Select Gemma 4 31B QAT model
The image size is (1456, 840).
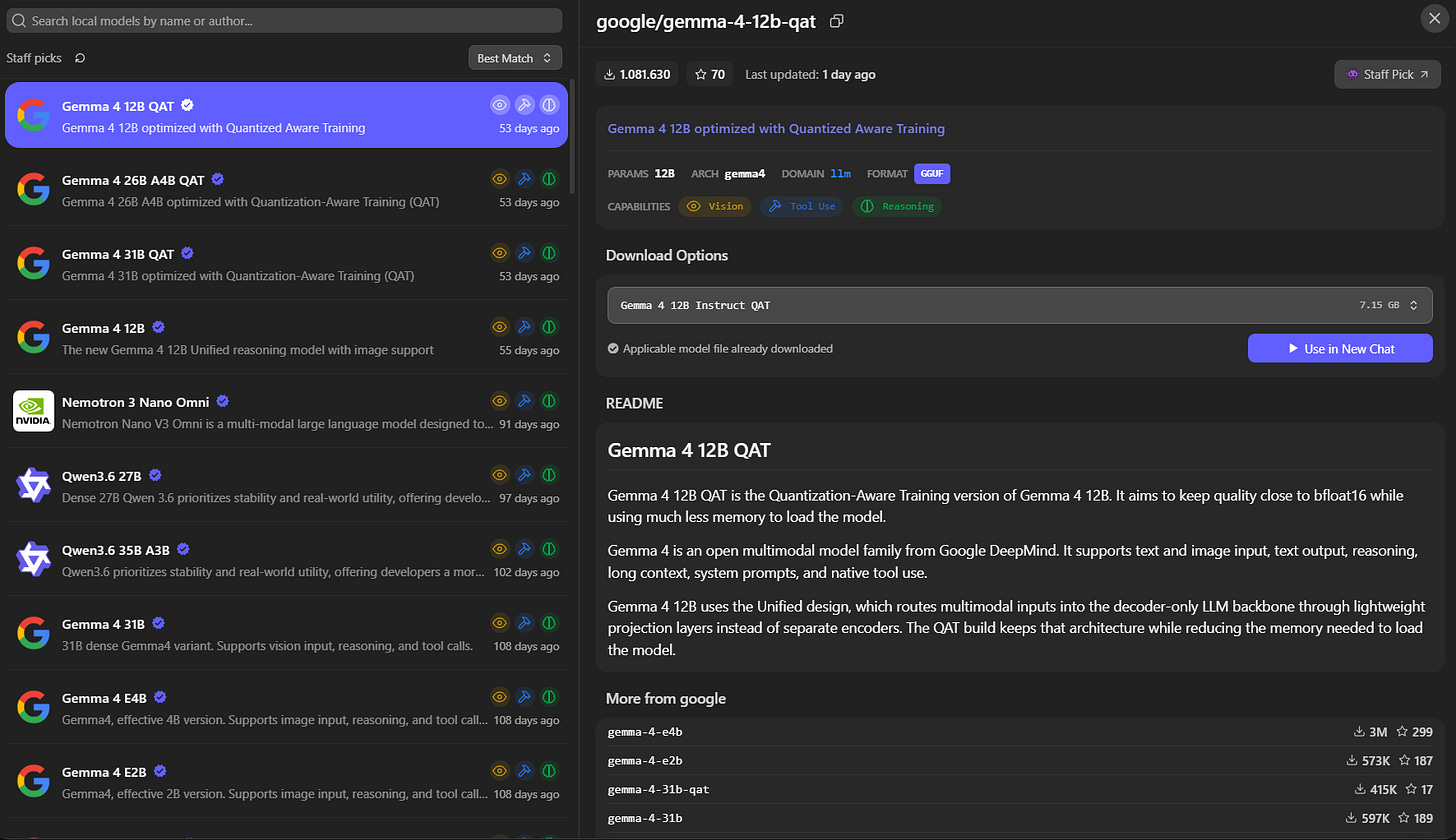[286, 263]
